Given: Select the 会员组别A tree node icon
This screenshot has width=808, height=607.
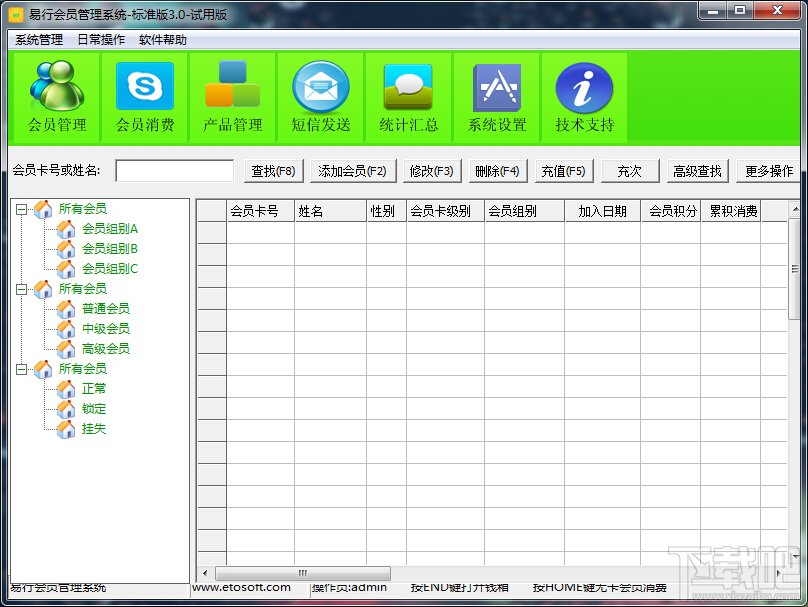Looking at the screenshot, I should [66, 229].
